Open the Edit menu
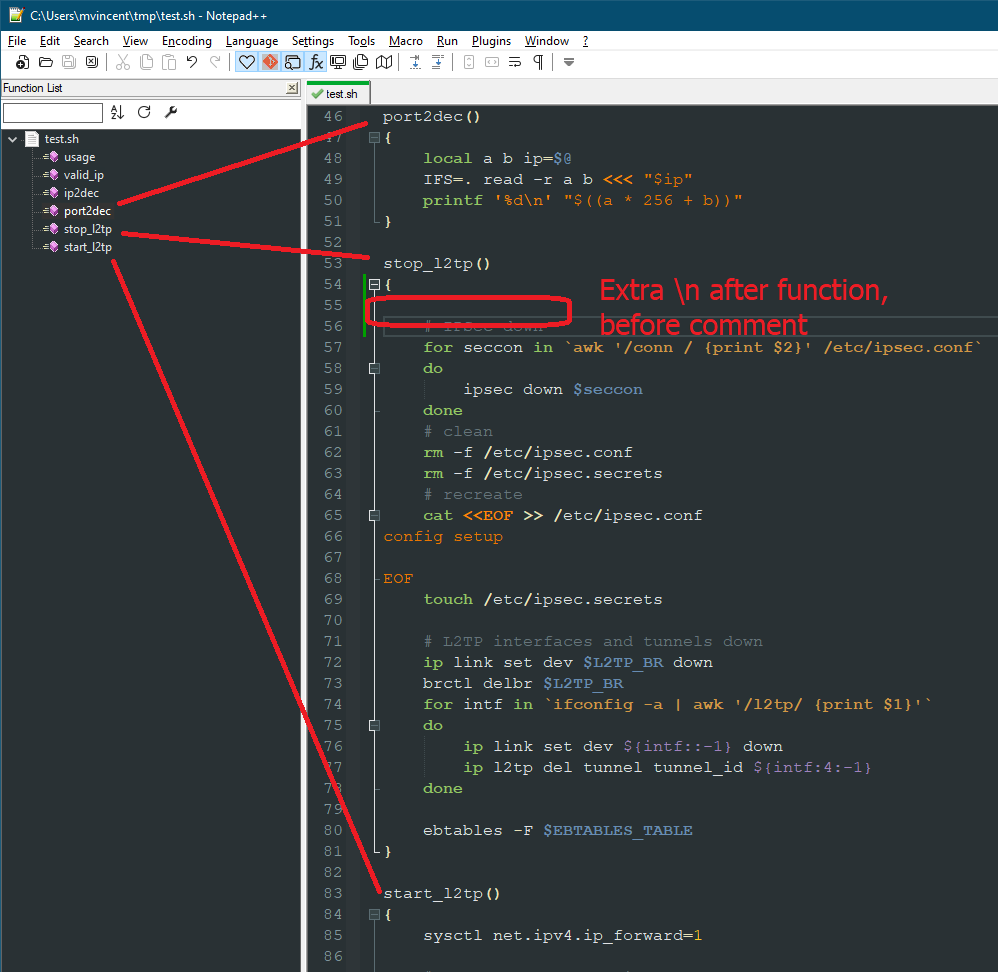 50,41
